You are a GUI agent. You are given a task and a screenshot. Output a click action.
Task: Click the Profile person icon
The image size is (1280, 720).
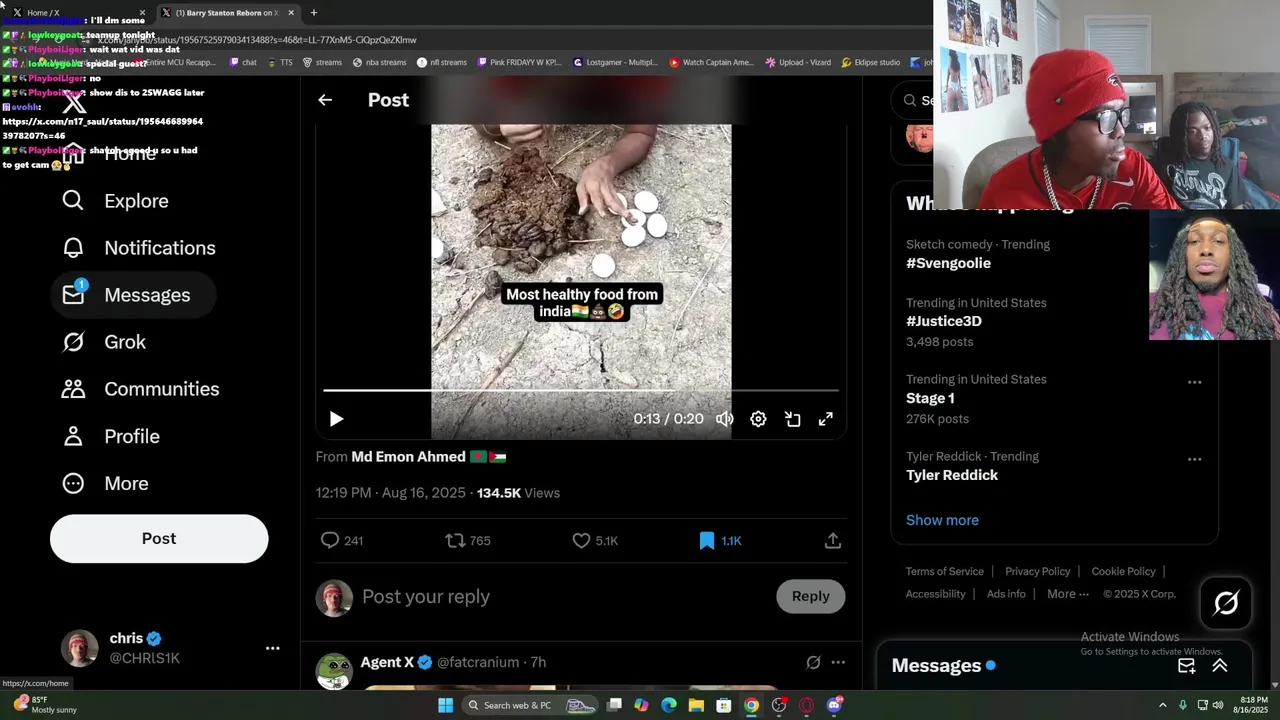tap(73, 436)
